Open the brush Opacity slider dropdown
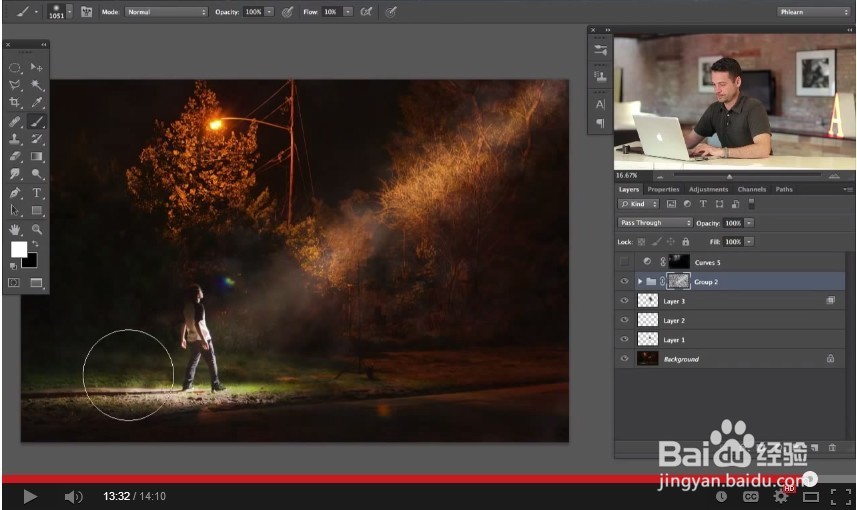This screenshot has width=857, height=510. [x=269, y=11]
